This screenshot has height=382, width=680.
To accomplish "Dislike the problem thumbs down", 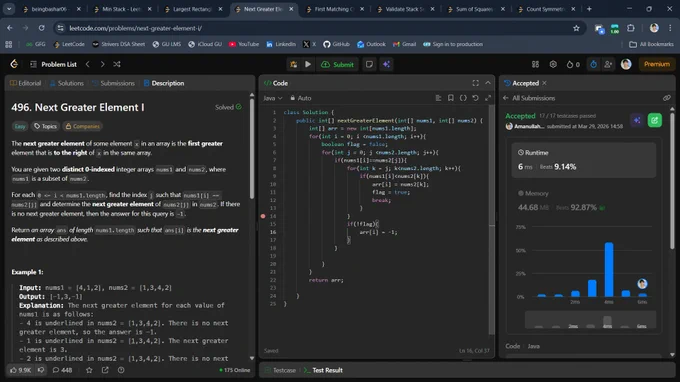I will (41, 370).
